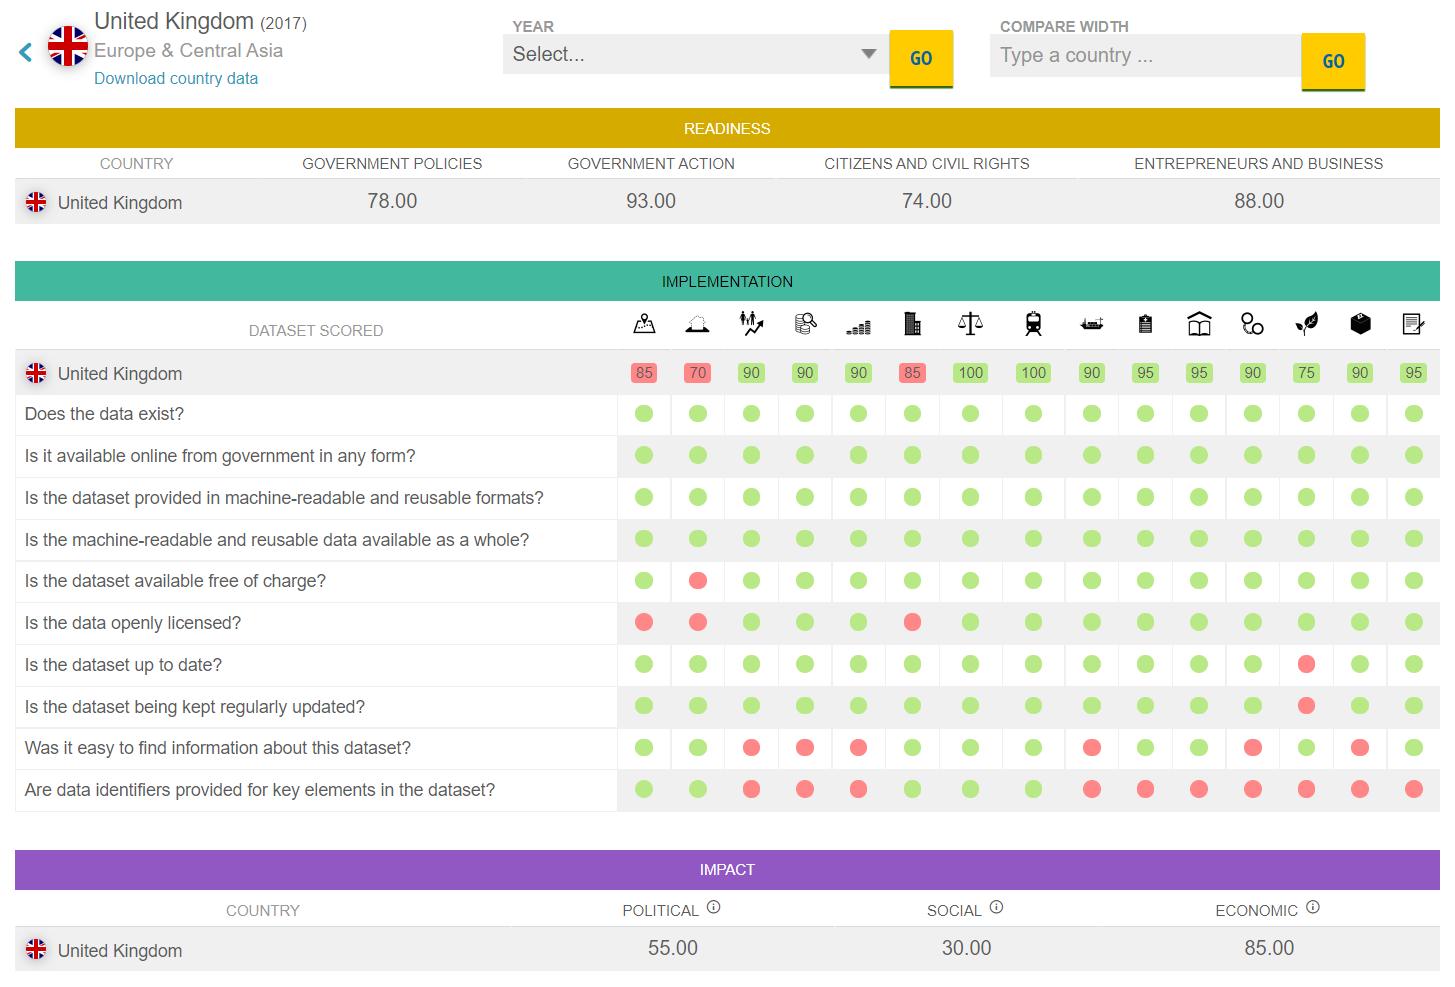Screen dimensions: 1455x987
Task: Click the Implementation section header
Action: pyautogui.click(x=727, y=282)
